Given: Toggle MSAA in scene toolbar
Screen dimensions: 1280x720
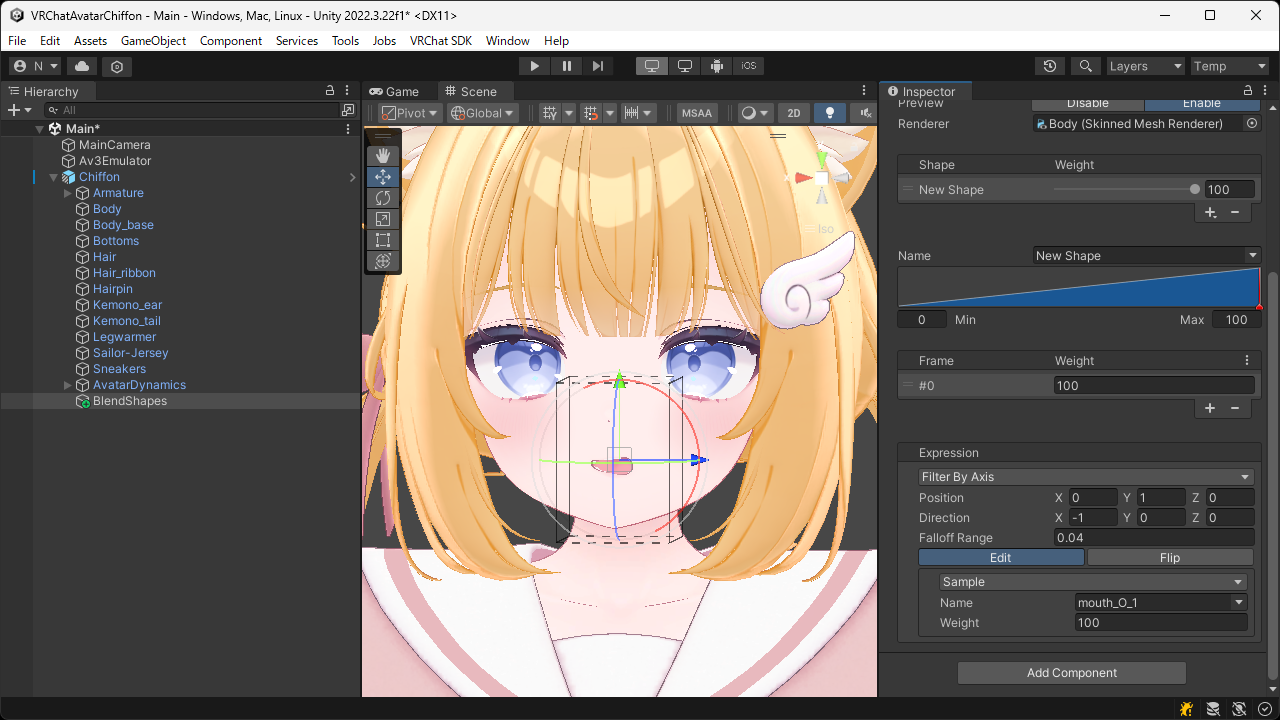Looking at the screenshot, I should [697, 113].
